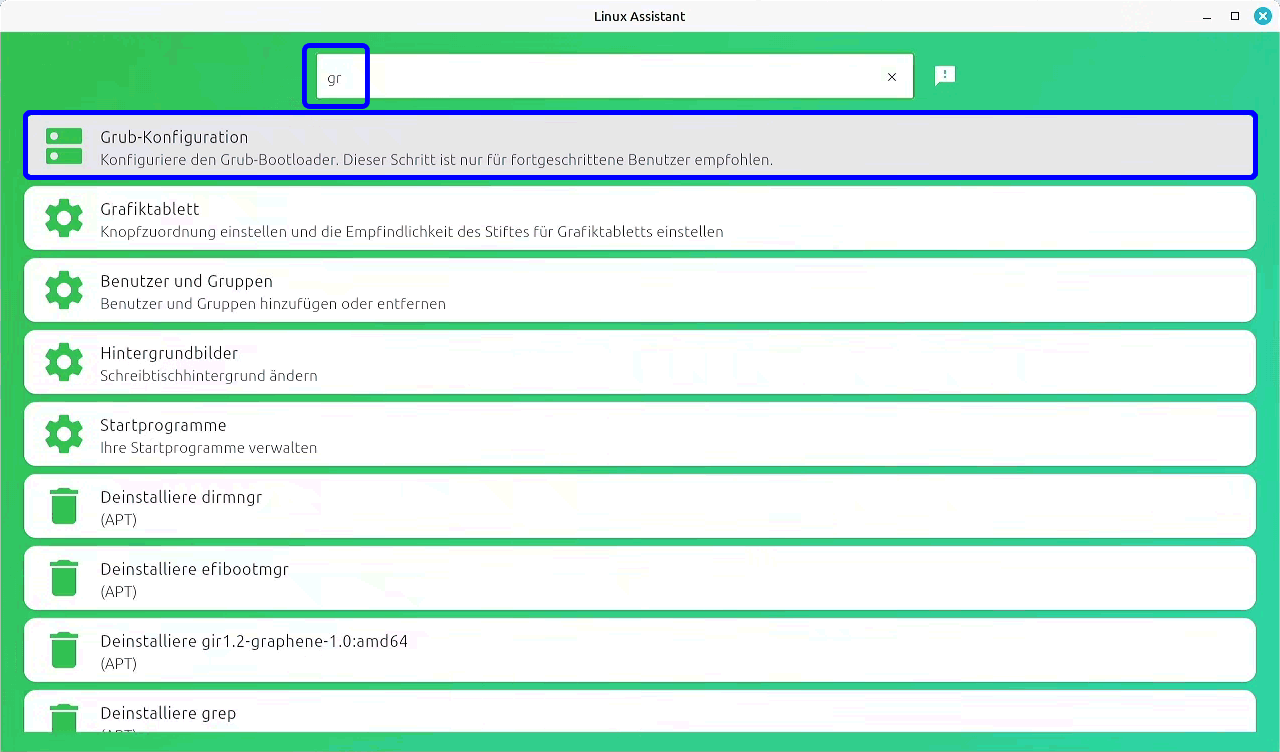Open the Grafiktablett settings entry
The height and width of the screenshot is (752, 1280).
coord(640,218)
